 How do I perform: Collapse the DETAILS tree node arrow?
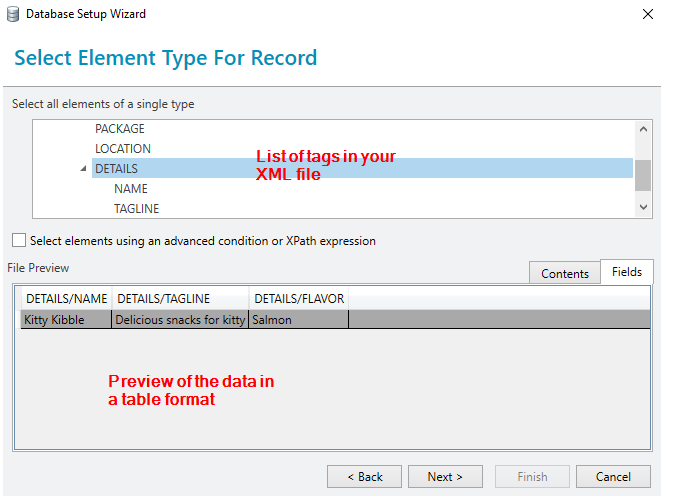83,169
